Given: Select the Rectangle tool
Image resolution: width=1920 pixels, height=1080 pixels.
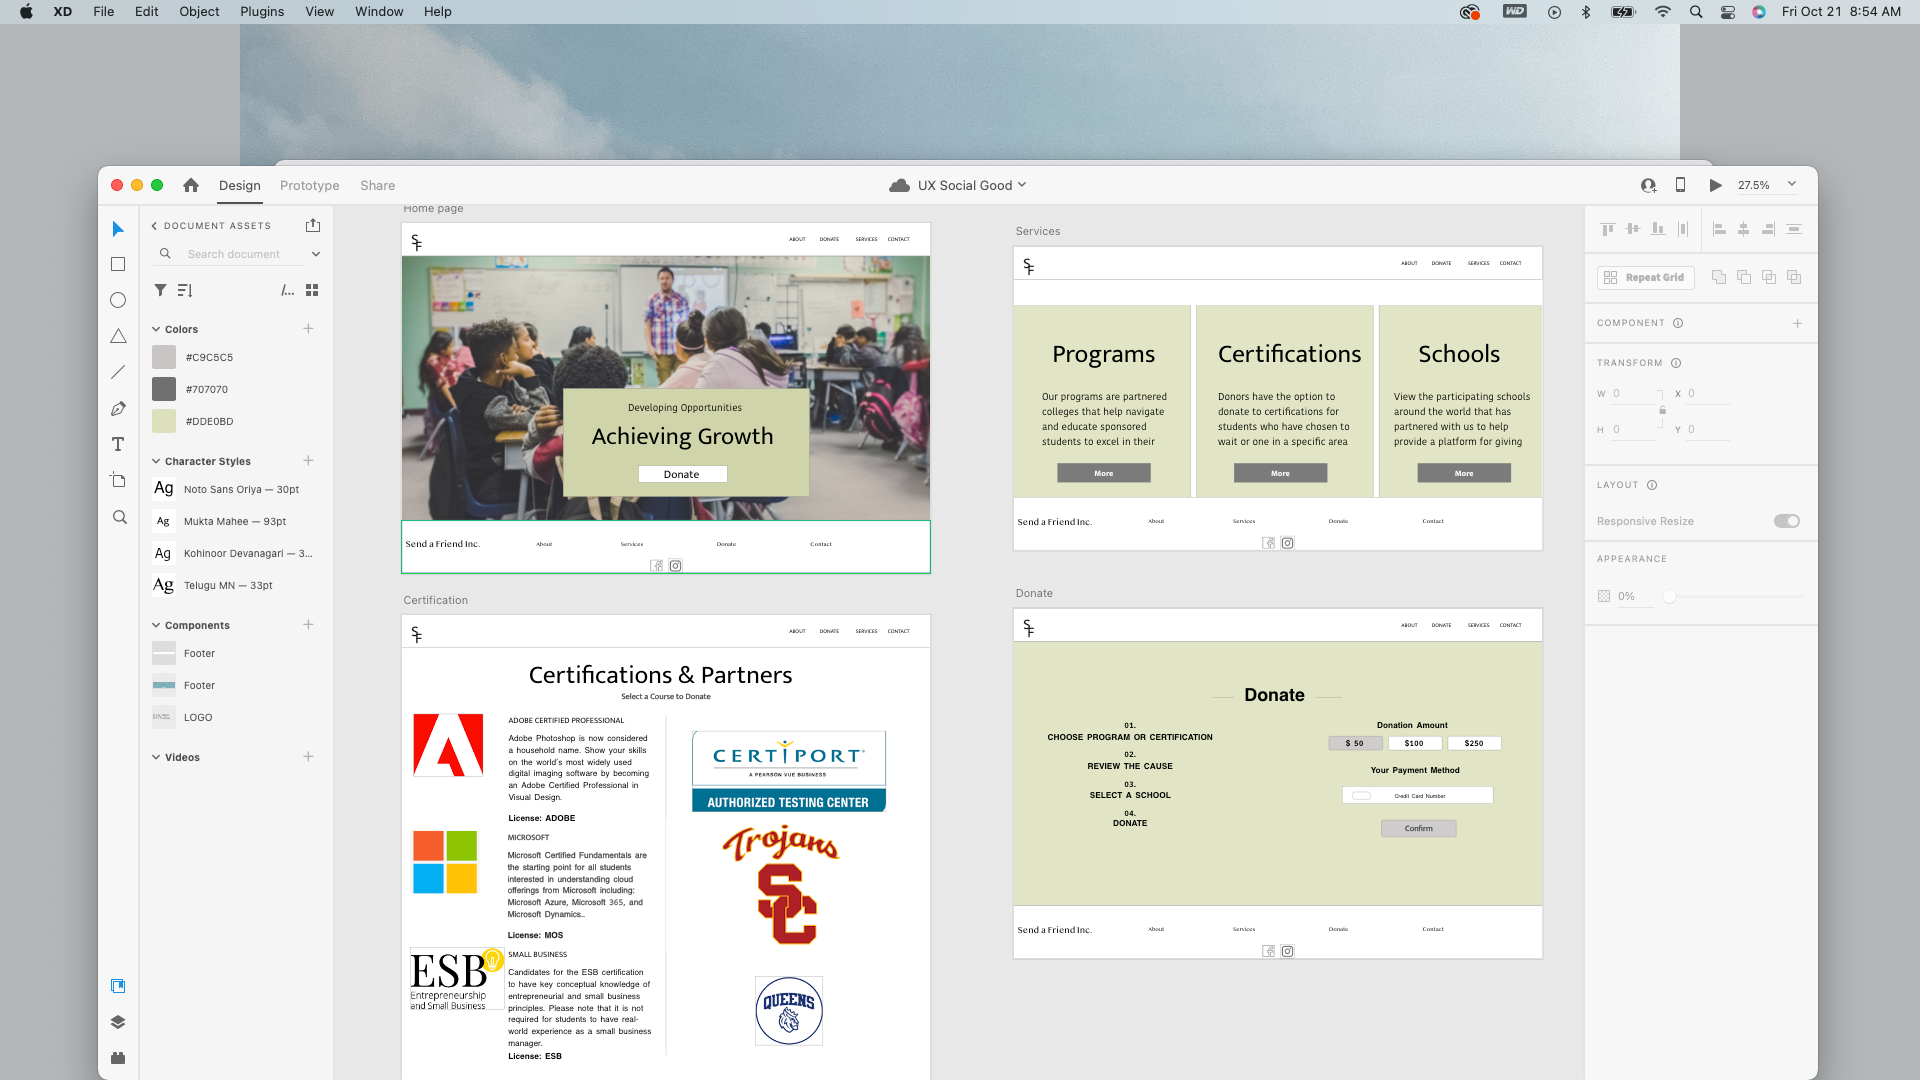Looking at the screenshot, I should point(118,264).
